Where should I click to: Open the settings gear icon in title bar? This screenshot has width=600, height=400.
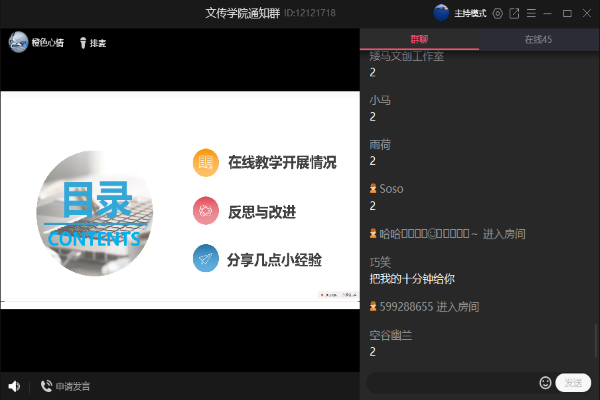point(497,13)
